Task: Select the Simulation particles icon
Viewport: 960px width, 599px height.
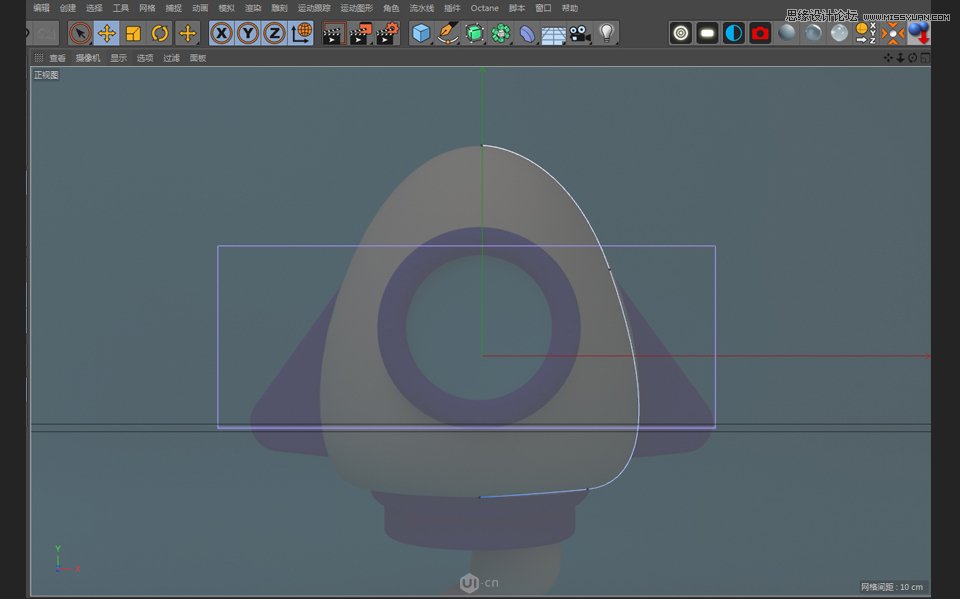Action: click(501, 32)
